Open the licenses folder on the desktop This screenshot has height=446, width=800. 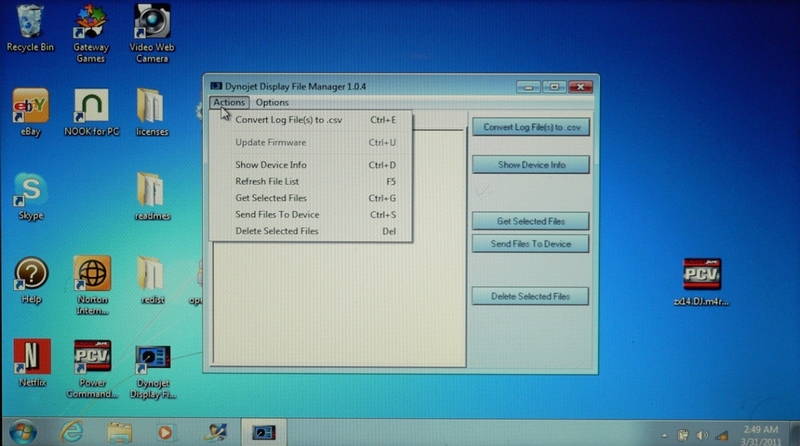[152, 106]
